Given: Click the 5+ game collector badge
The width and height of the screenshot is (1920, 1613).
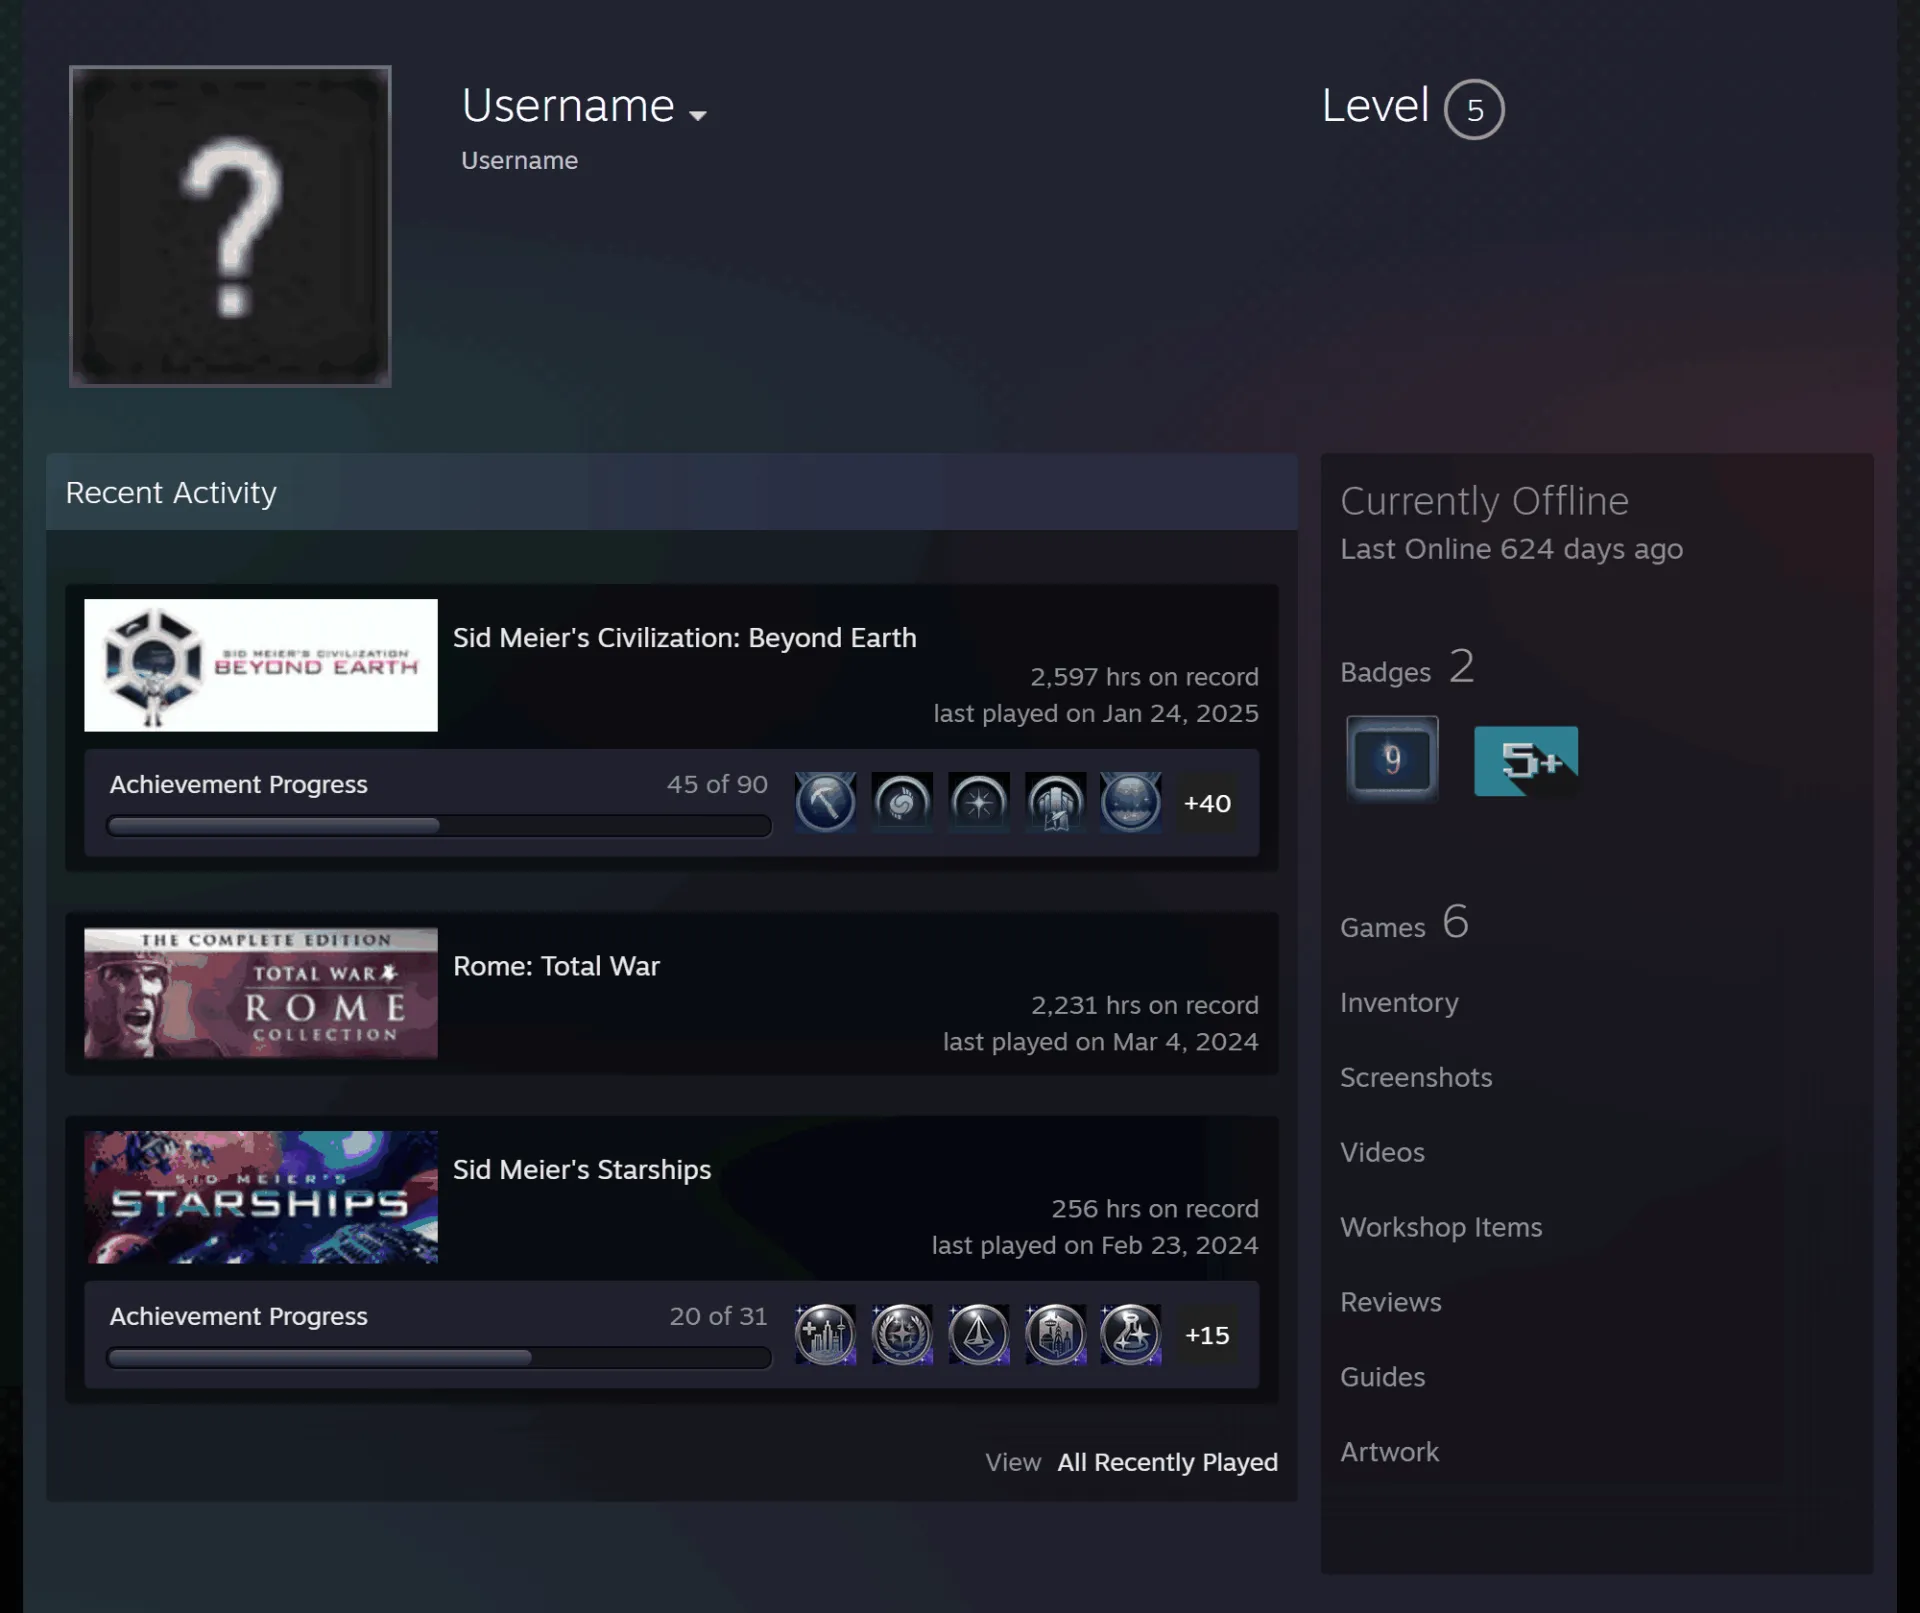Looking at the screenshot, I should (1526, 761).
